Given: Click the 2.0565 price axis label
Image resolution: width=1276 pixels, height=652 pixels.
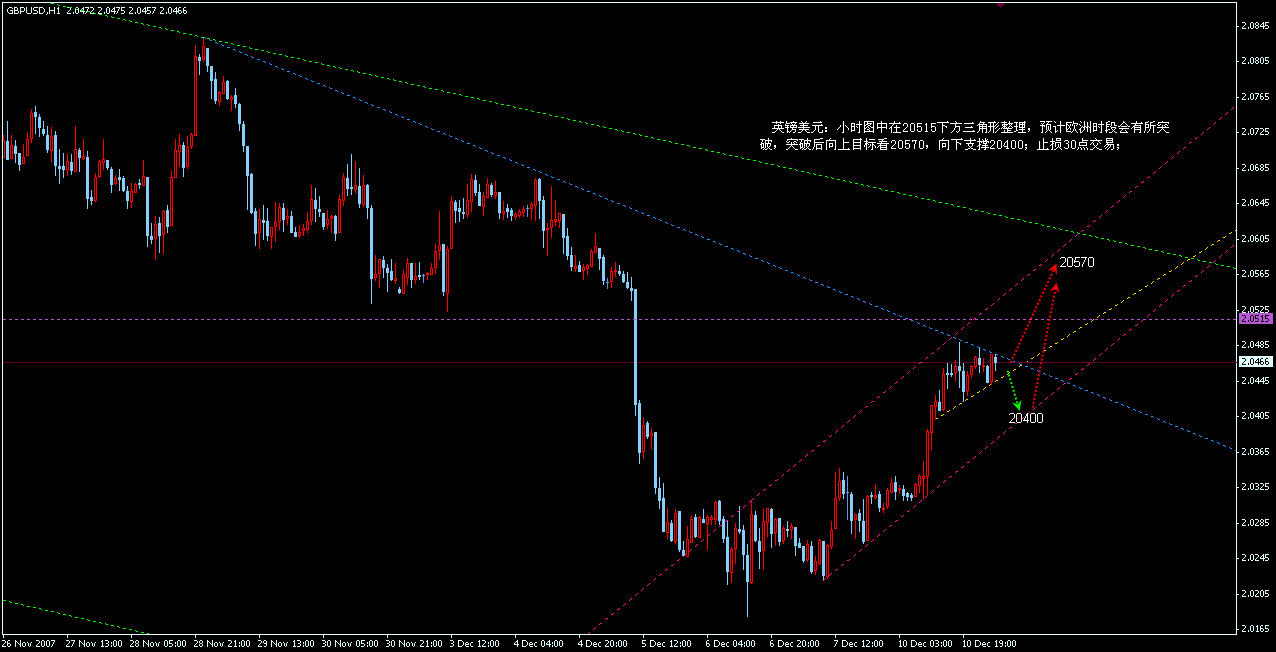Looking at the screenshot, I should (x=1256, y=273).
